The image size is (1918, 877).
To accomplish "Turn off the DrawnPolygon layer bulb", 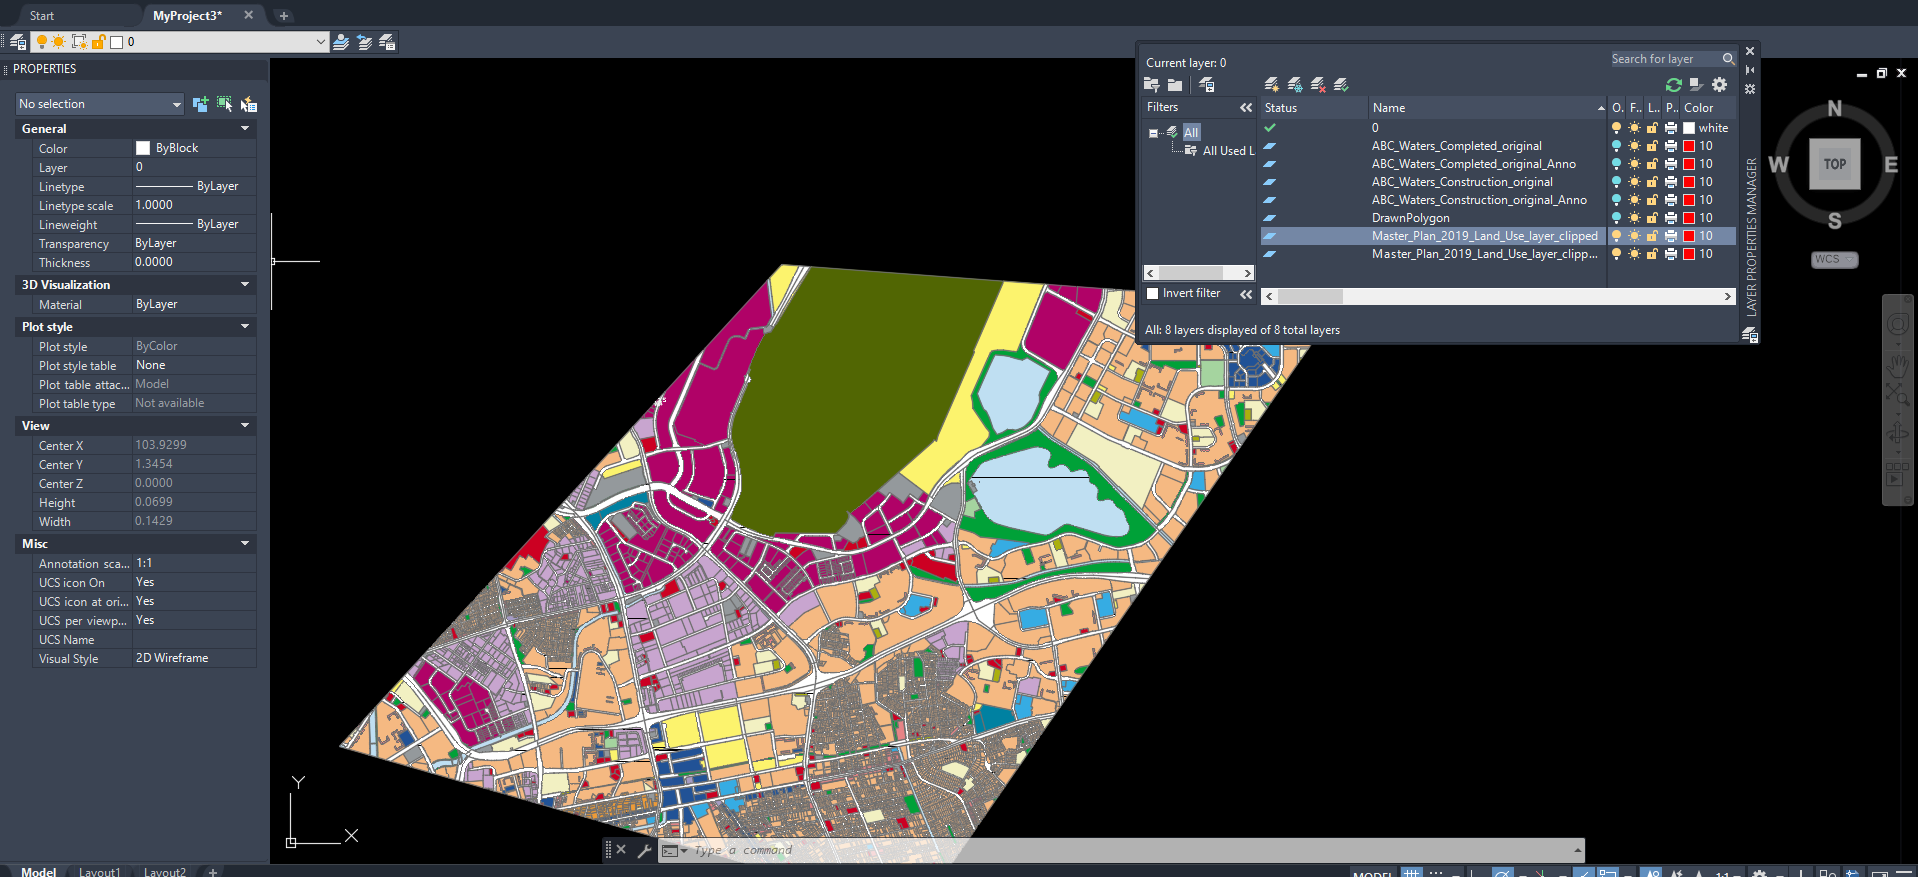I will pos(1616,218).
